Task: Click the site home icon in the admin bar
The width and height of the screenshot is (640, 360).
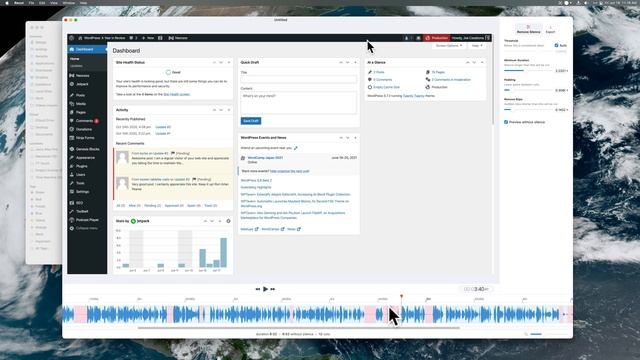Action: click(80, 38)
